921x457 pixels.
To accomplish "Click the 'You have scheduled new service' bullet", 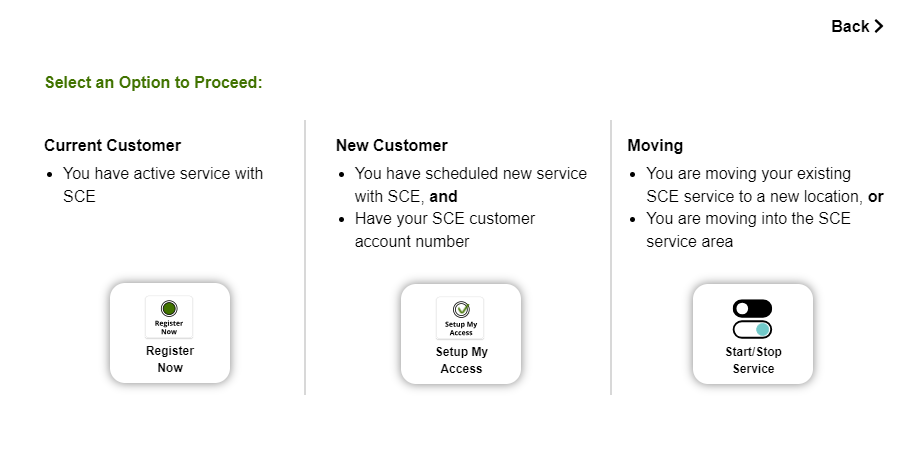I will click(x=470, y=185).
